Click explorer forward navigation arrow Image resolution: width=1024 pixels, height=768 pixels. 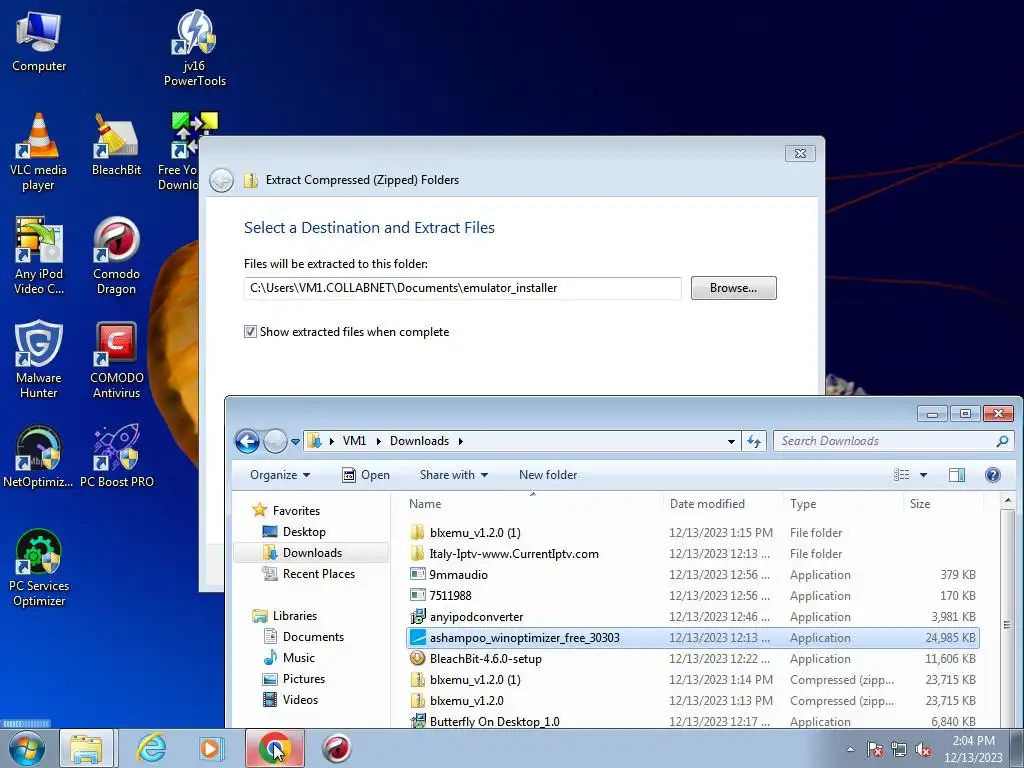click(275, 441)
